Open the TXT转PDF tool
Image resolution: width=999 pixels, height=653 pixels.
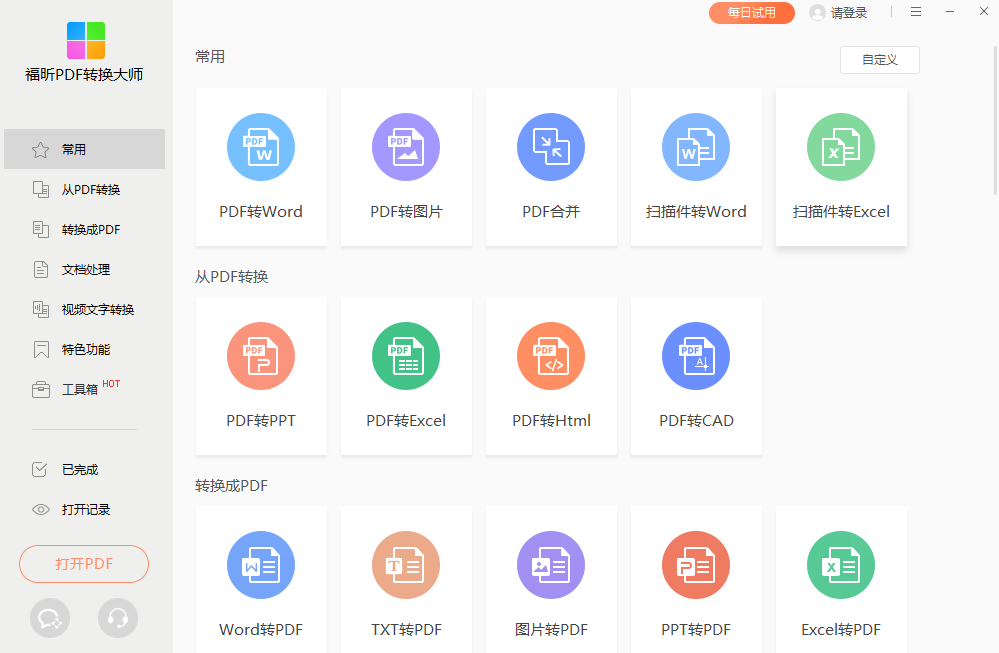(x=406, y=565)
